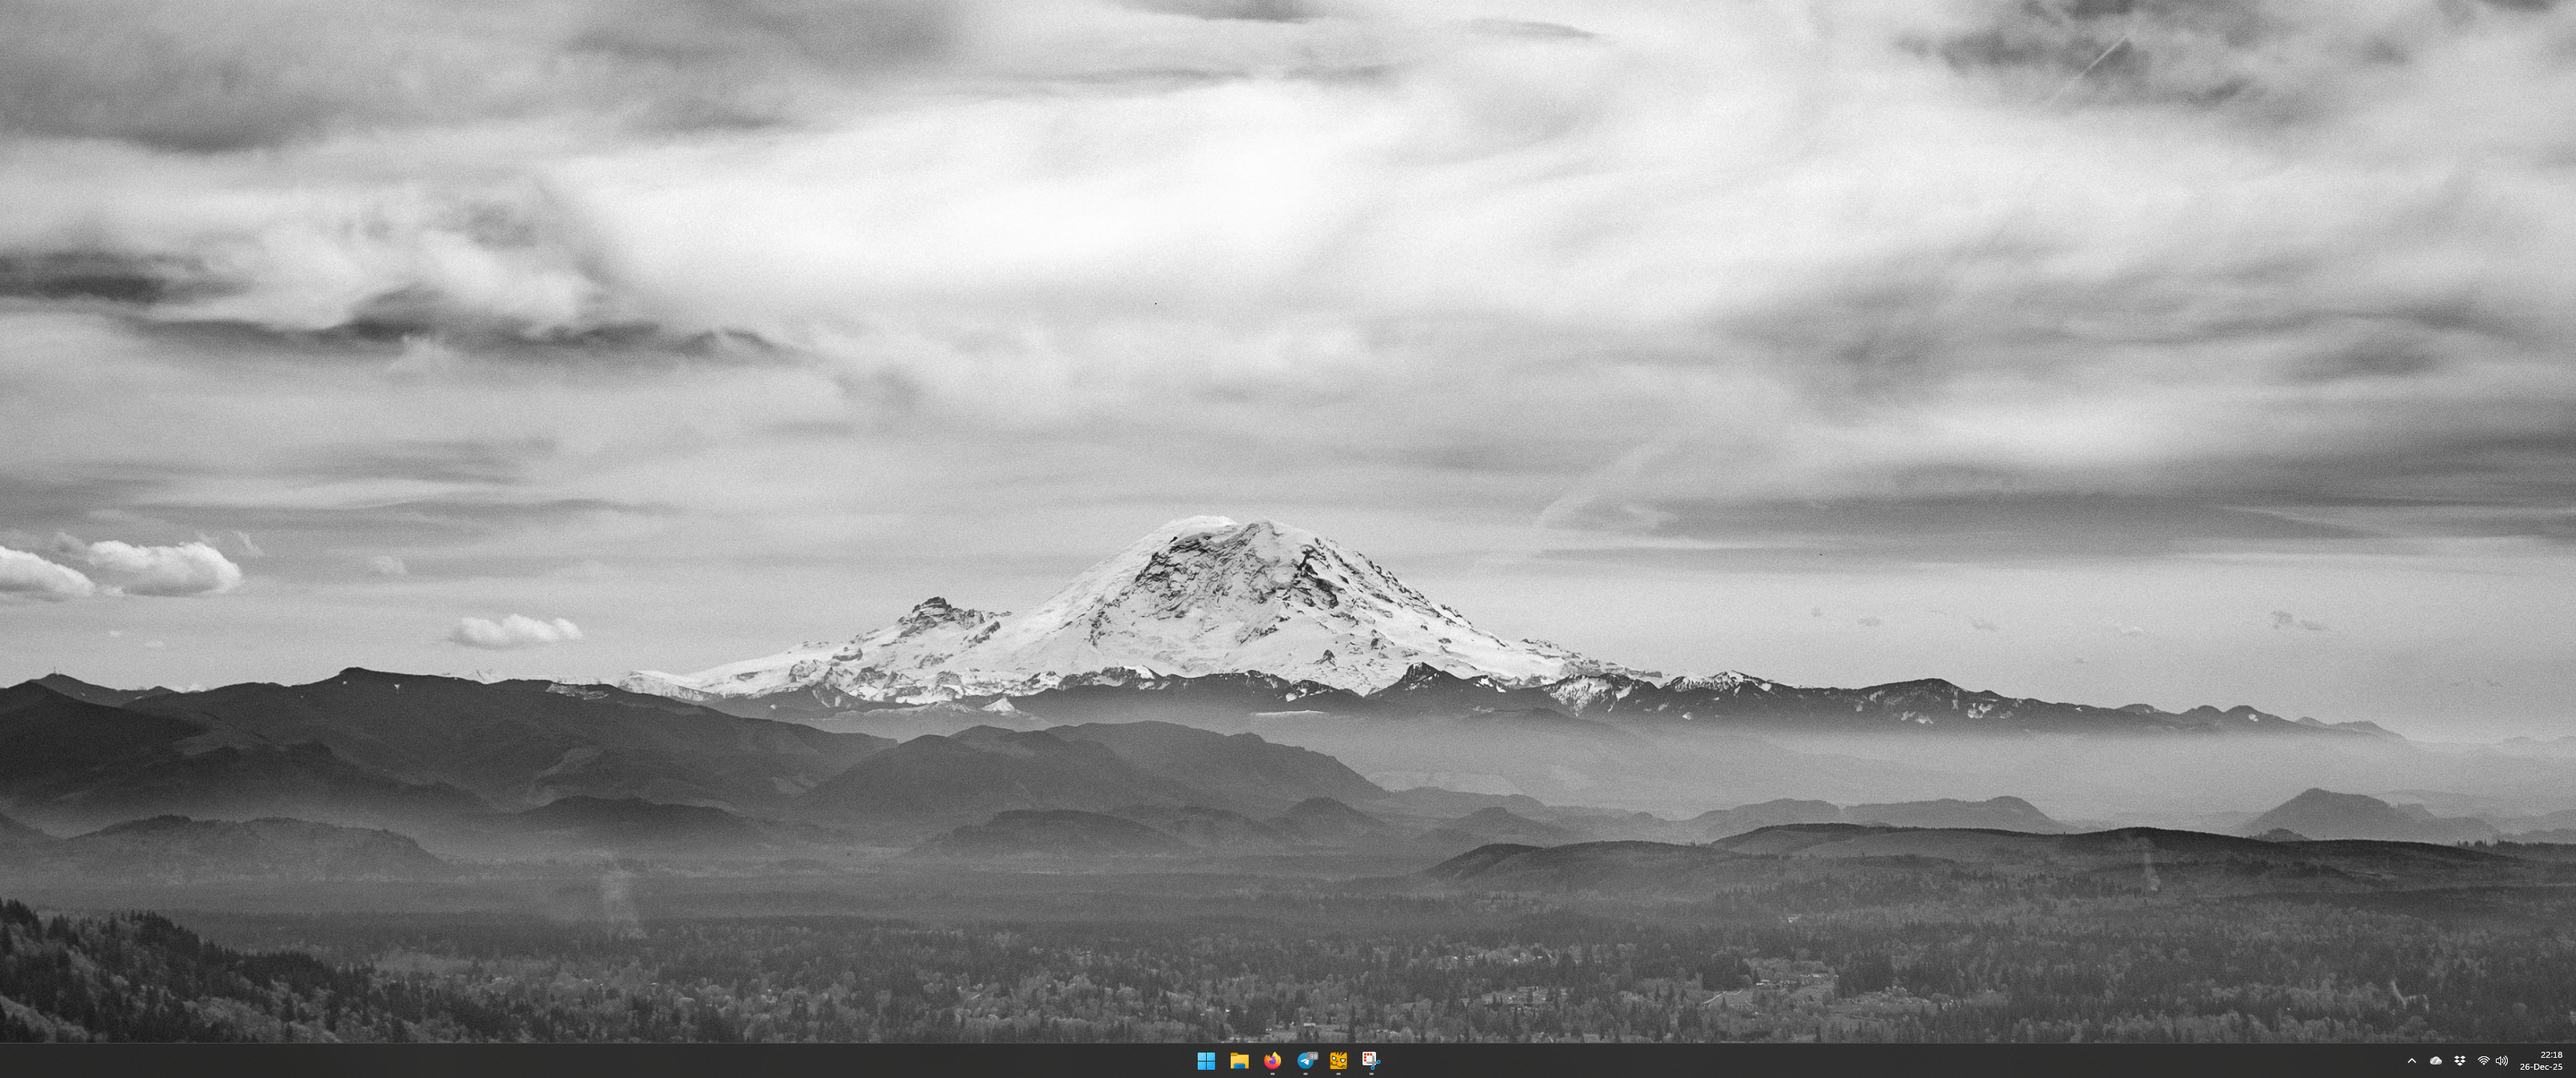Switch to the Firefox browser window
The height and width of the screenshot is (1078, 2576).
[1272, 1061]
